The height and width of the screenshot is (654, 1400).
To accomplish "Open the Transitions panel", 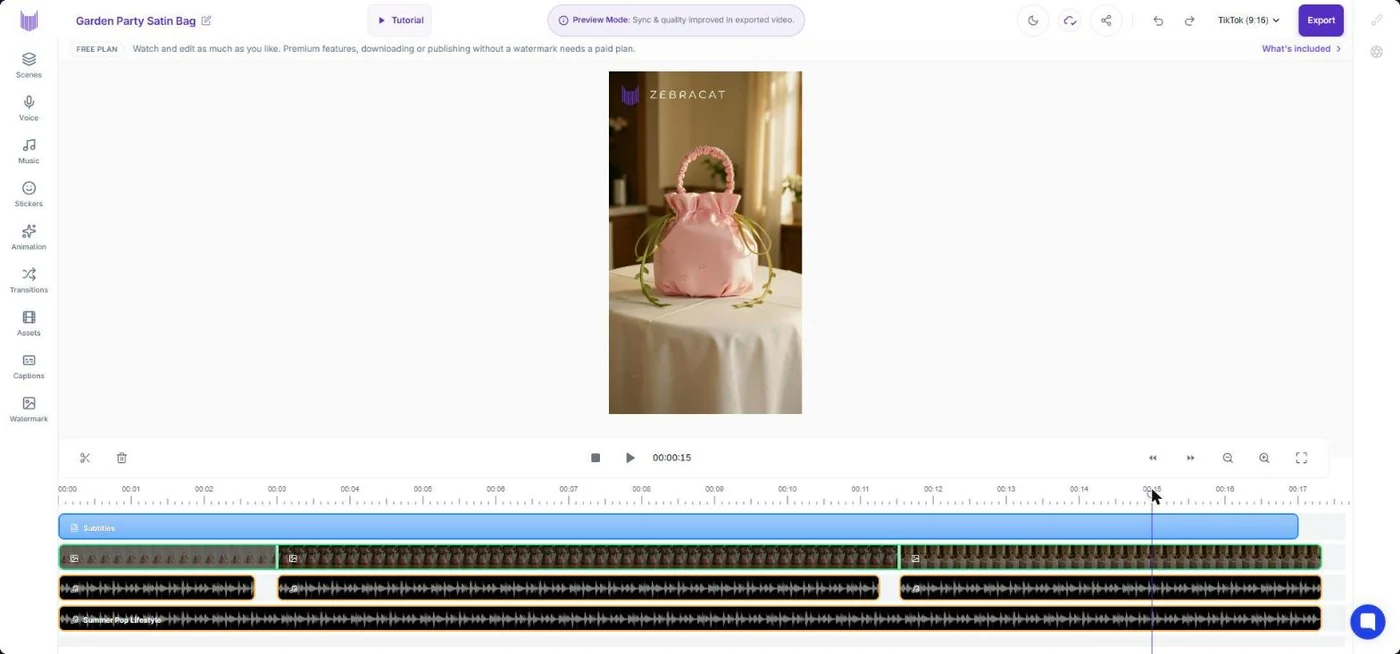I will tap(29, 280).
